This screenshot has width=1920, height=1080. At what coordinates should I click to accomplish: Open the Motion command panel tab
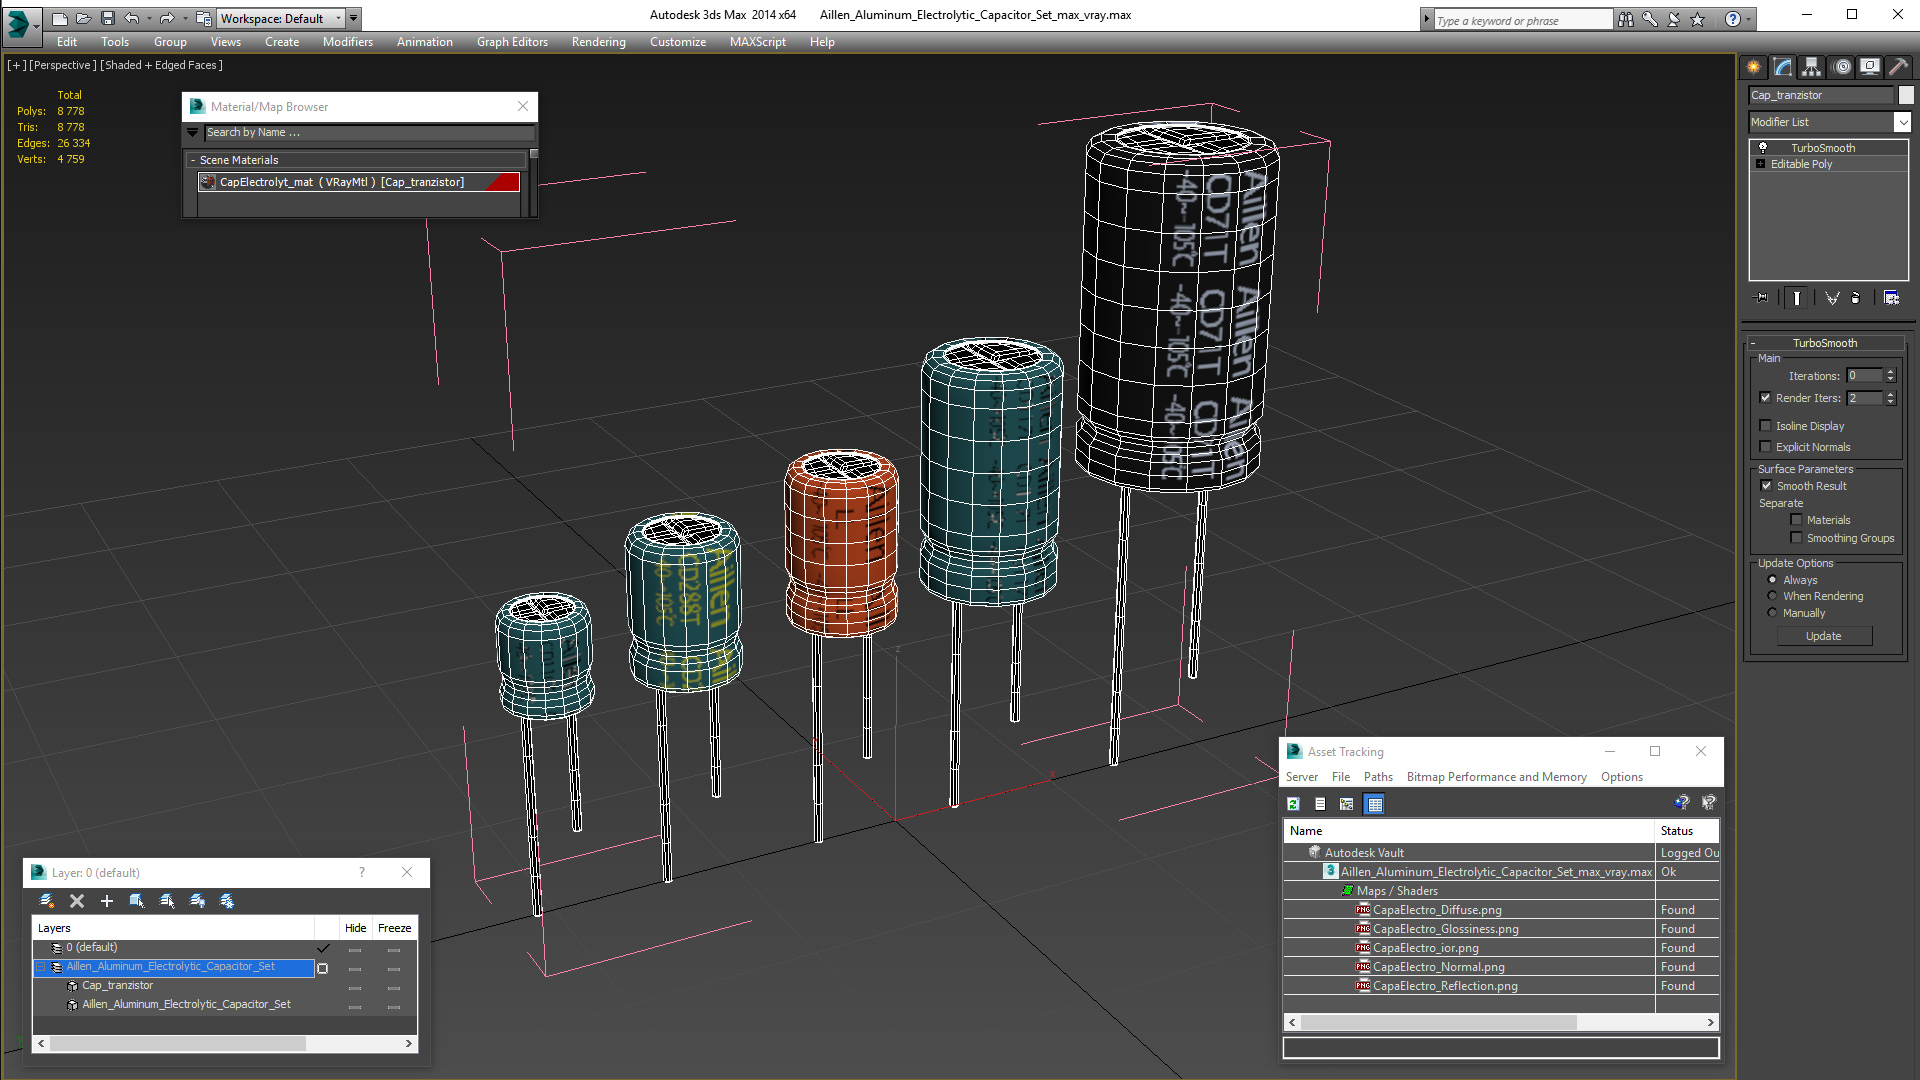pos(1842,67)
